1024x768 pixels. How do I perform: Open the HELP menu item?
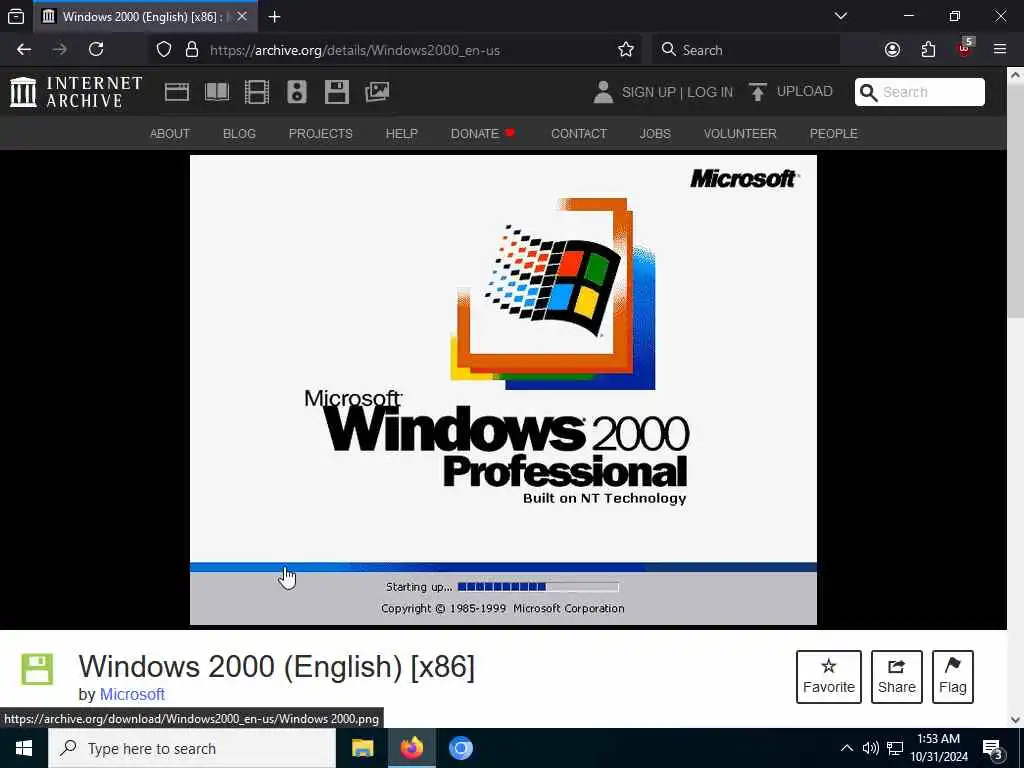[402, 133]
